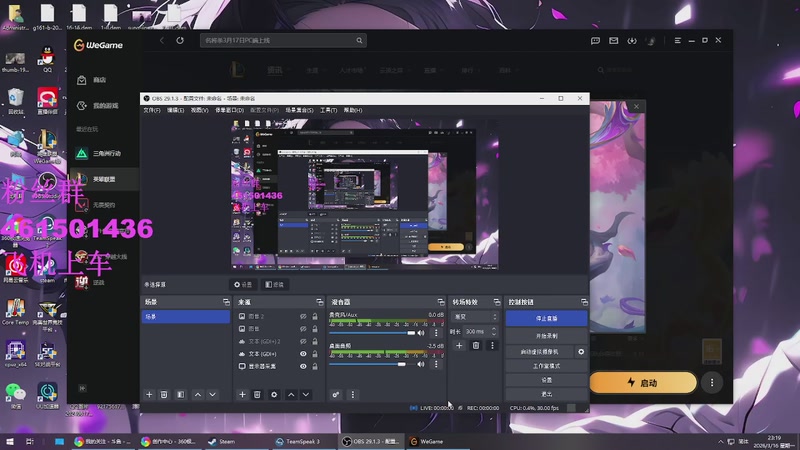
Task: Open options dots for Mic/Aux channel
Action: click(x=436, y=333)
